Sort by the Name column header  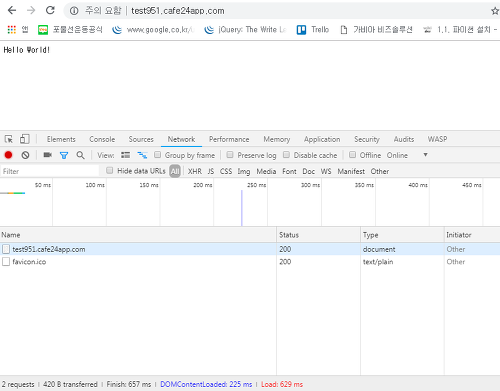pyautogui.click(x=138, y=235)
